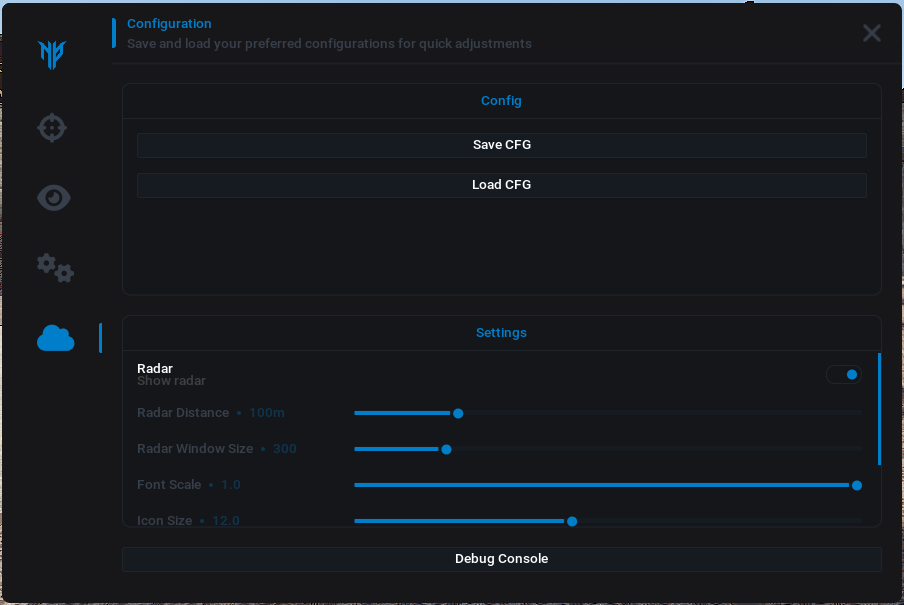
Task: Click the Save CFG button
Action: pos(501,145)
